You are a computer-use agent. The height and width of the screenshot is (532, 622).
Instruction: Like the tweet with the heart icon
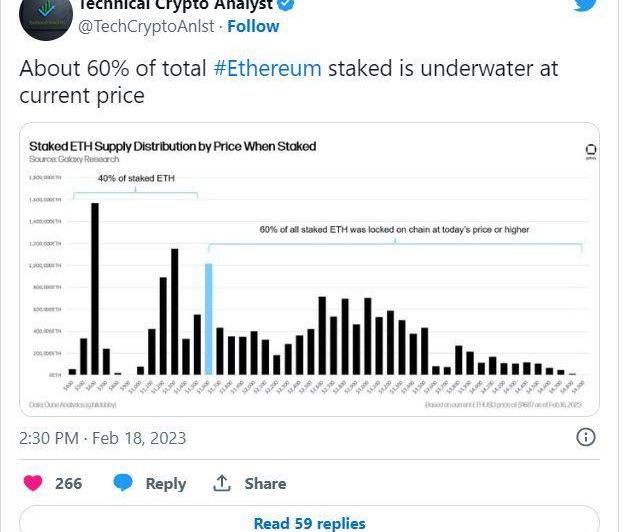(x=33, y=483)
